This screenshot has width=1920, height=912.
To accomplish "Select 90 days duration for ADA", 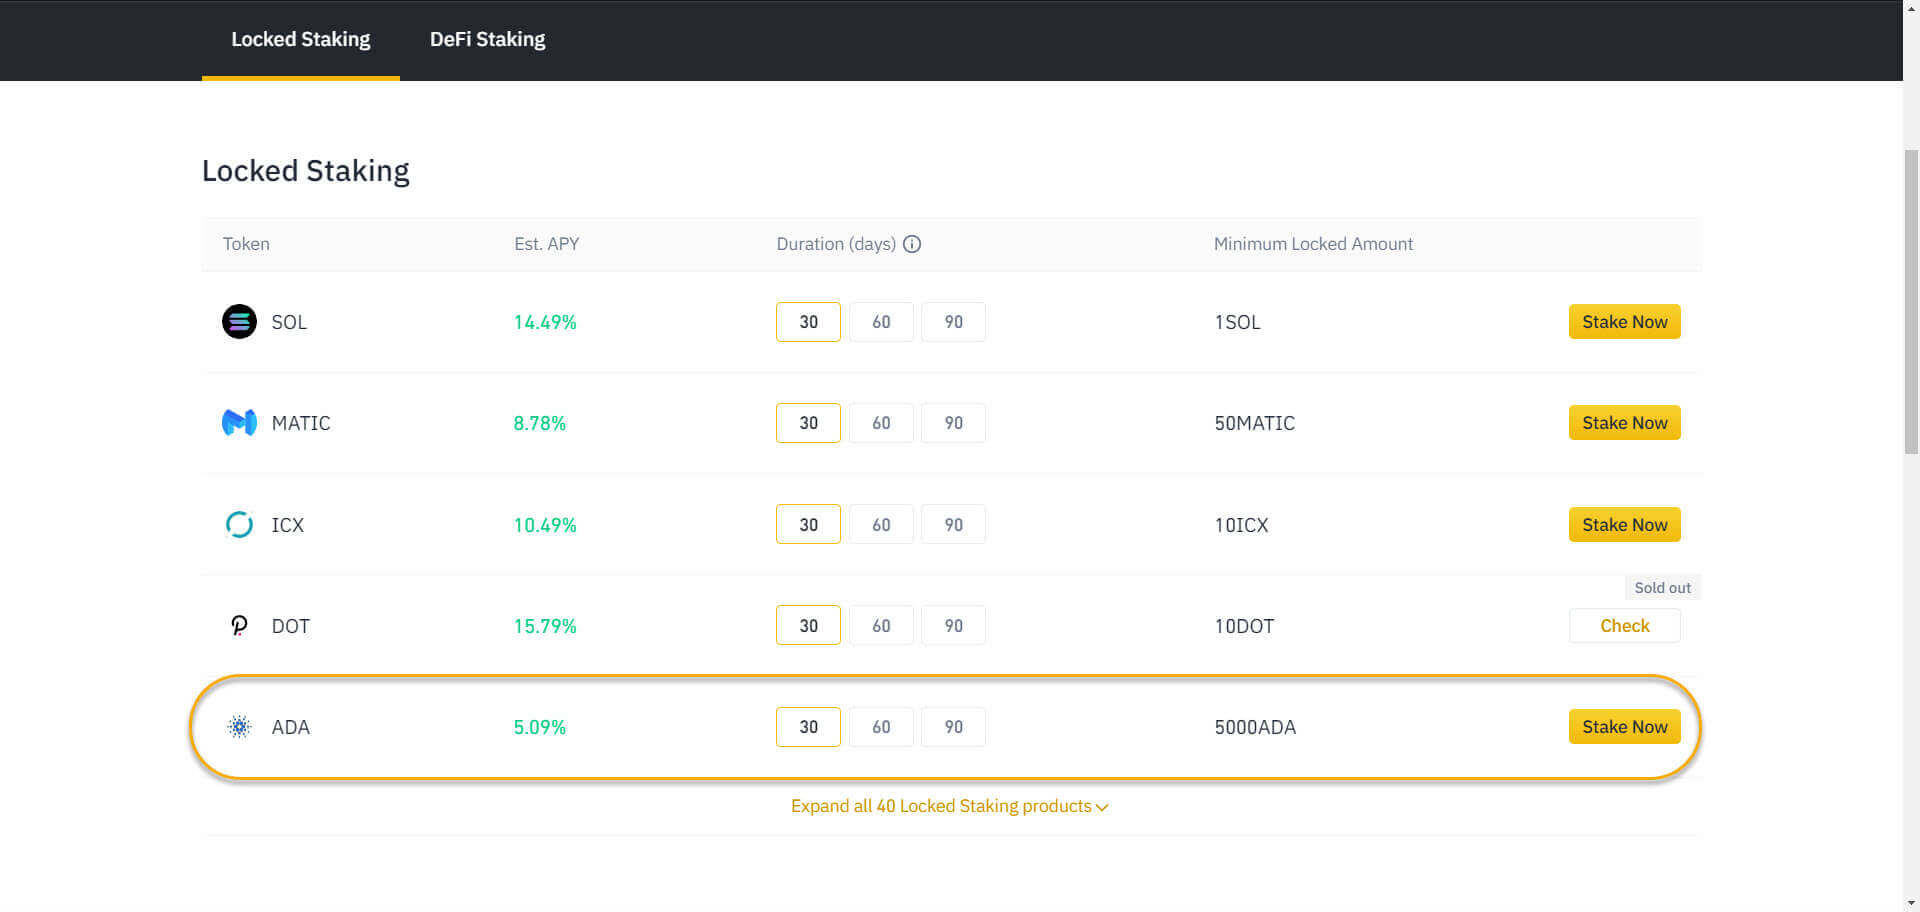I will (x=953, y=727).
